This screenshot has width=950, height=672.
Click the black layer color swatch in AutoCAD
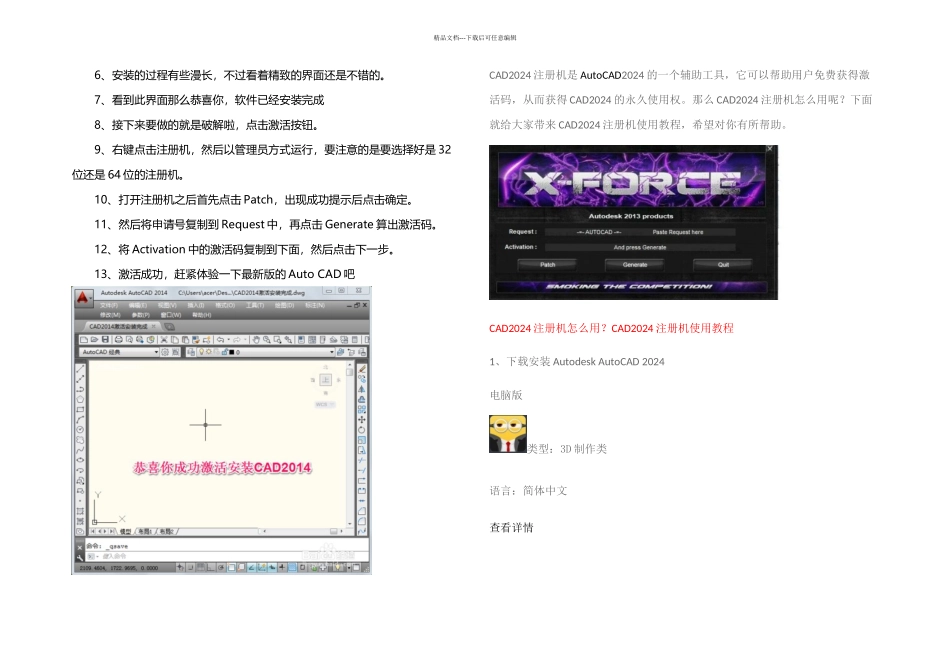click(x=231, y=352)
